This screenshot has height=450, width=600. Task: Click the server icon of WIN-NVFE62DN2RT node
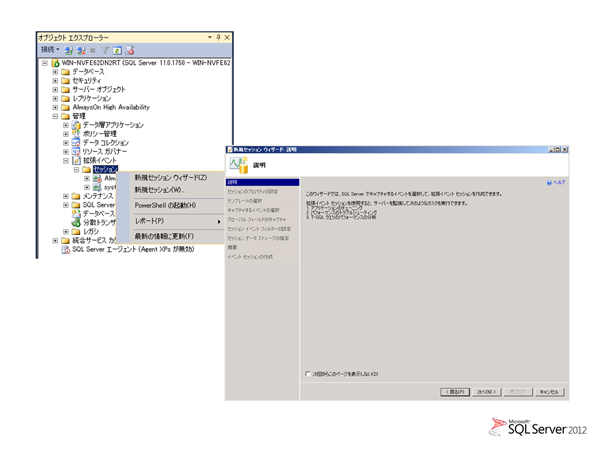coord(55,63)
